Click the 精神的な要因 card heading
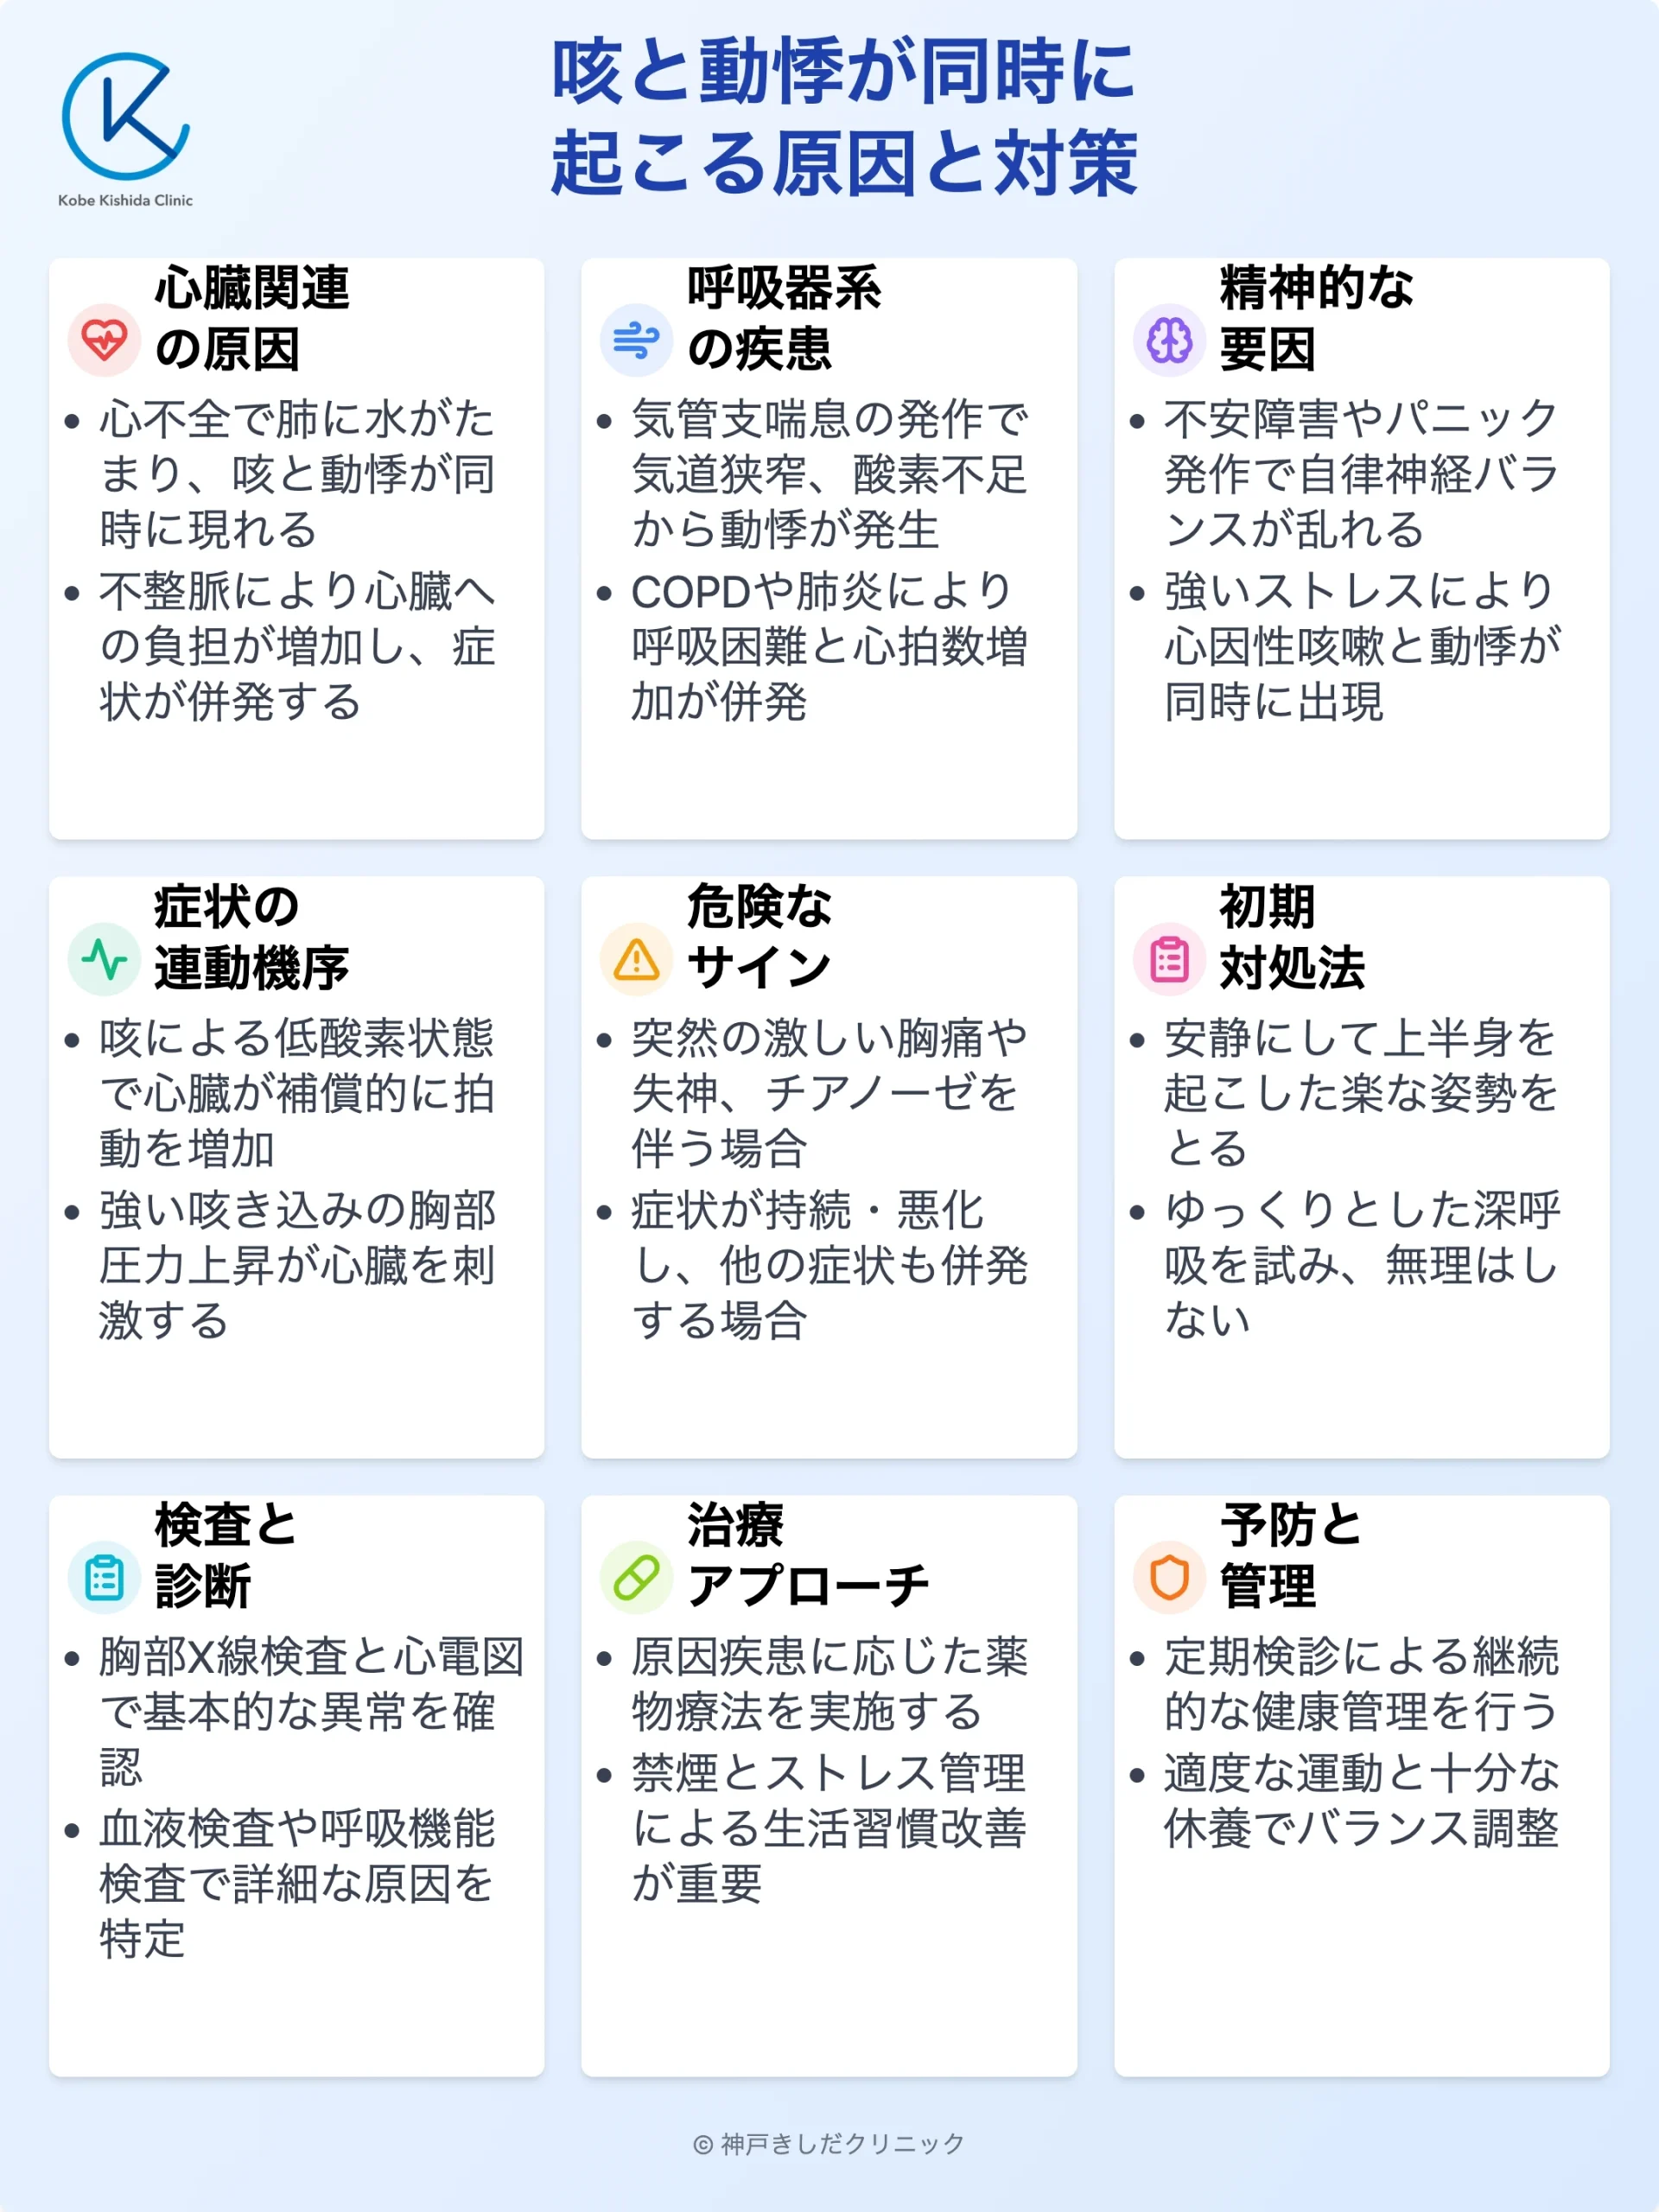 [1316, 318]
